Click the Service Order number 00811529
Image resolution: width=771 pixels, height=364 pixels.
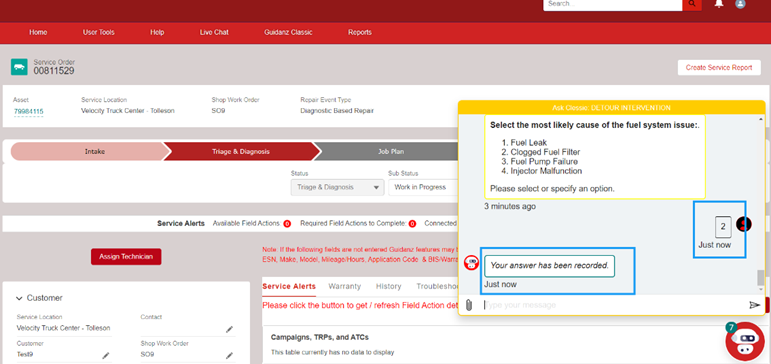pos(54,71)
